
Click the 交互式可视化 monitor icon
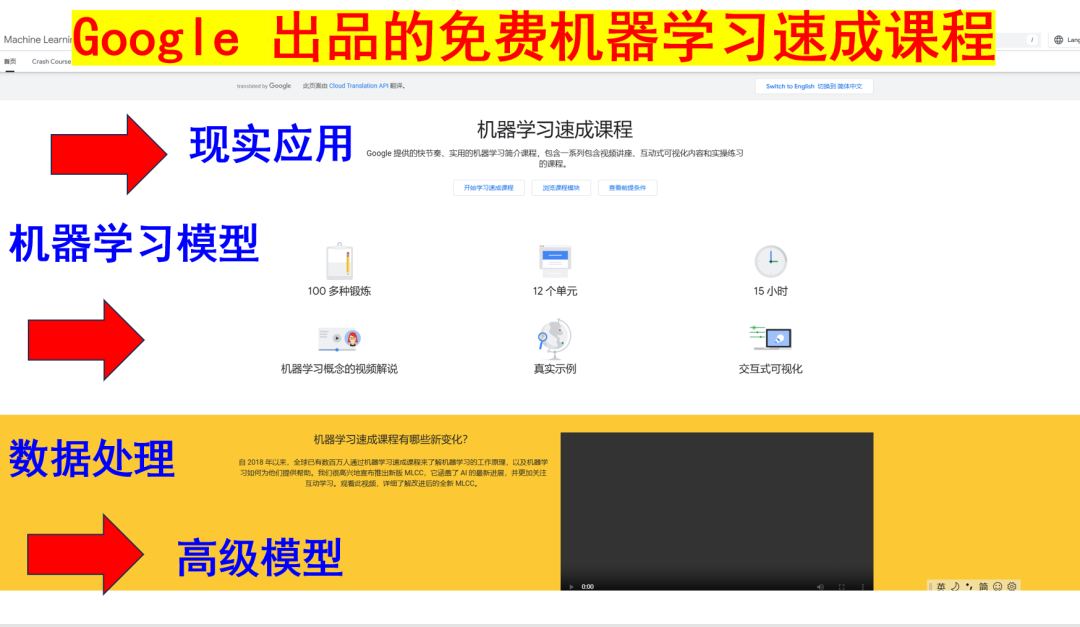pyautogui.click(x=771, y=337)
